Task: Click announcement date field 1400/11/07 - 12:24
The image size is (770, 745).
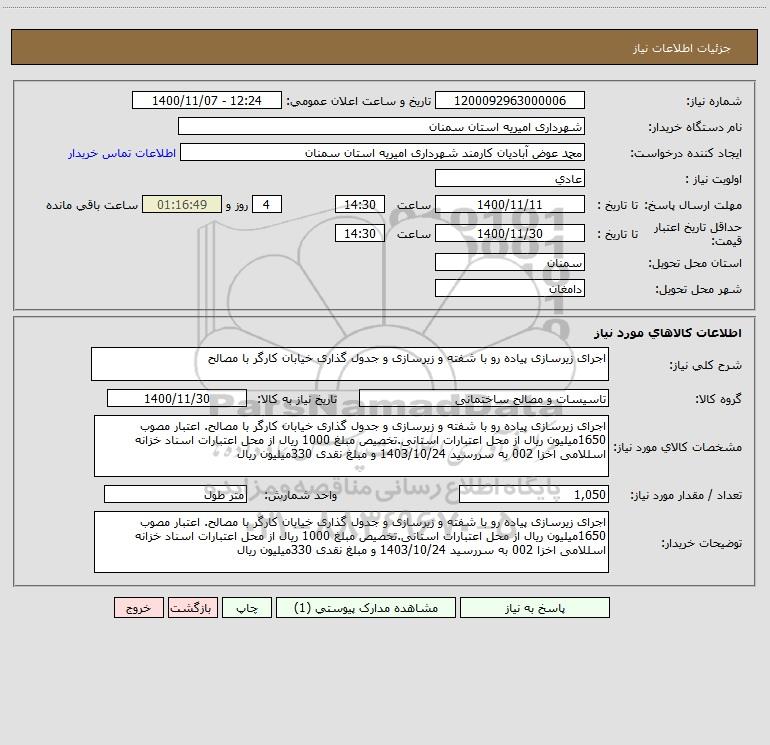Action: pyautogui.click(x=207, y=100)
